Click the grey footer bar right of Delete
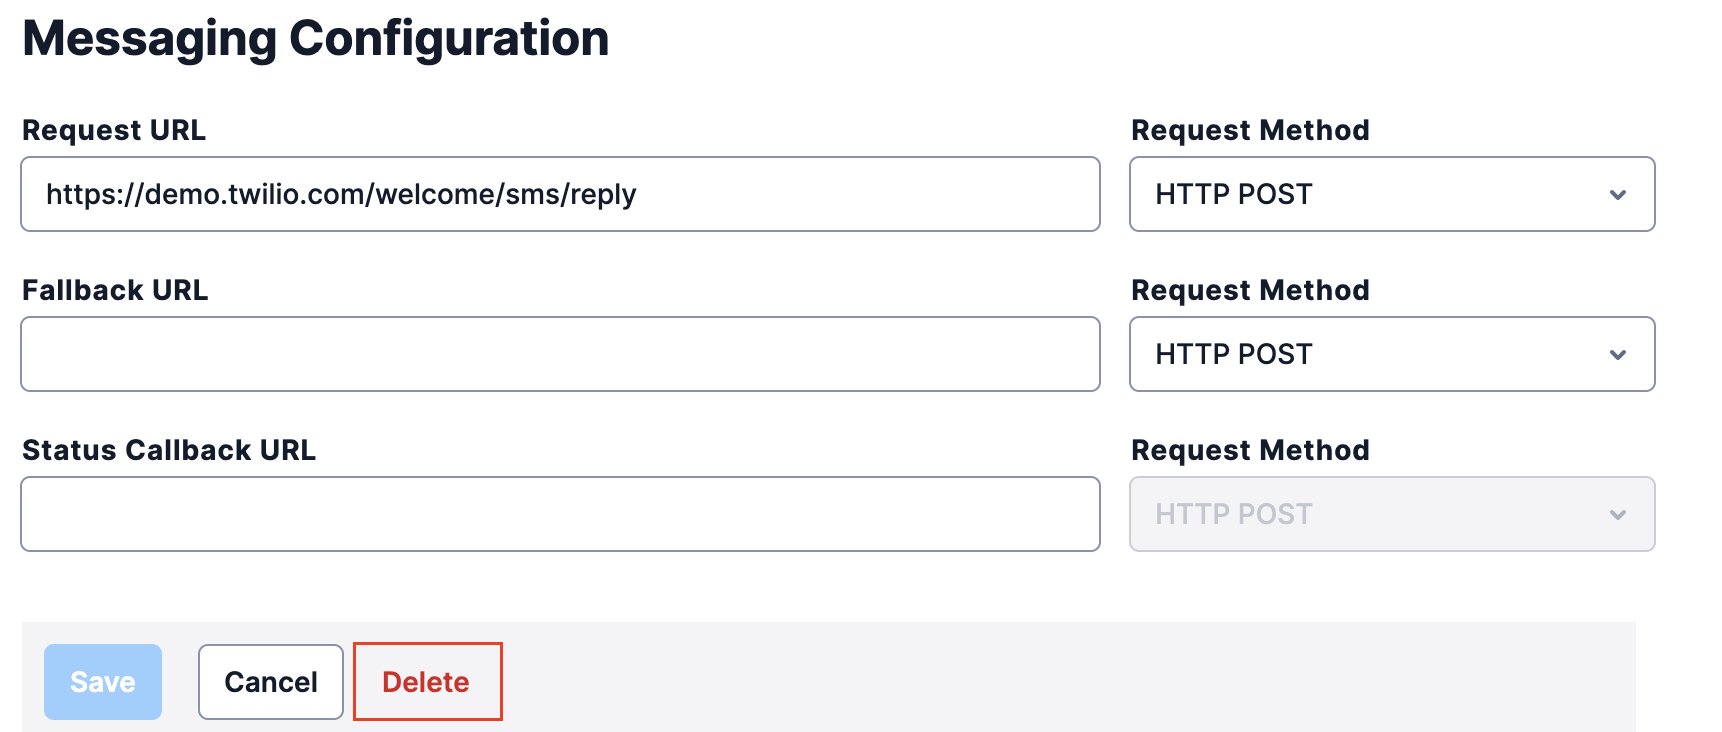The height and width of the screenshot is (732, 1722). [1060, 678]
